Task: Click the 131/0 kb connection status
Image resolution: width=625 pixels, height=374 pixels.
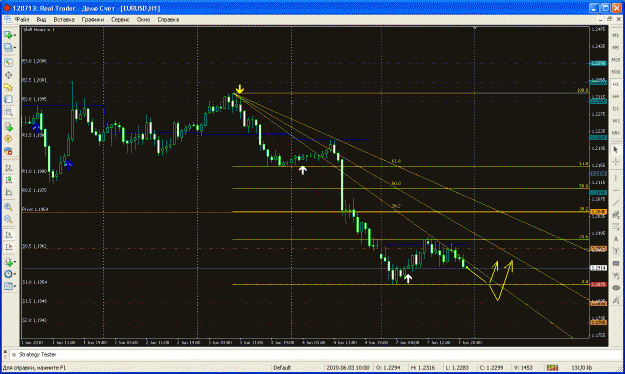Action: [582, 368]
